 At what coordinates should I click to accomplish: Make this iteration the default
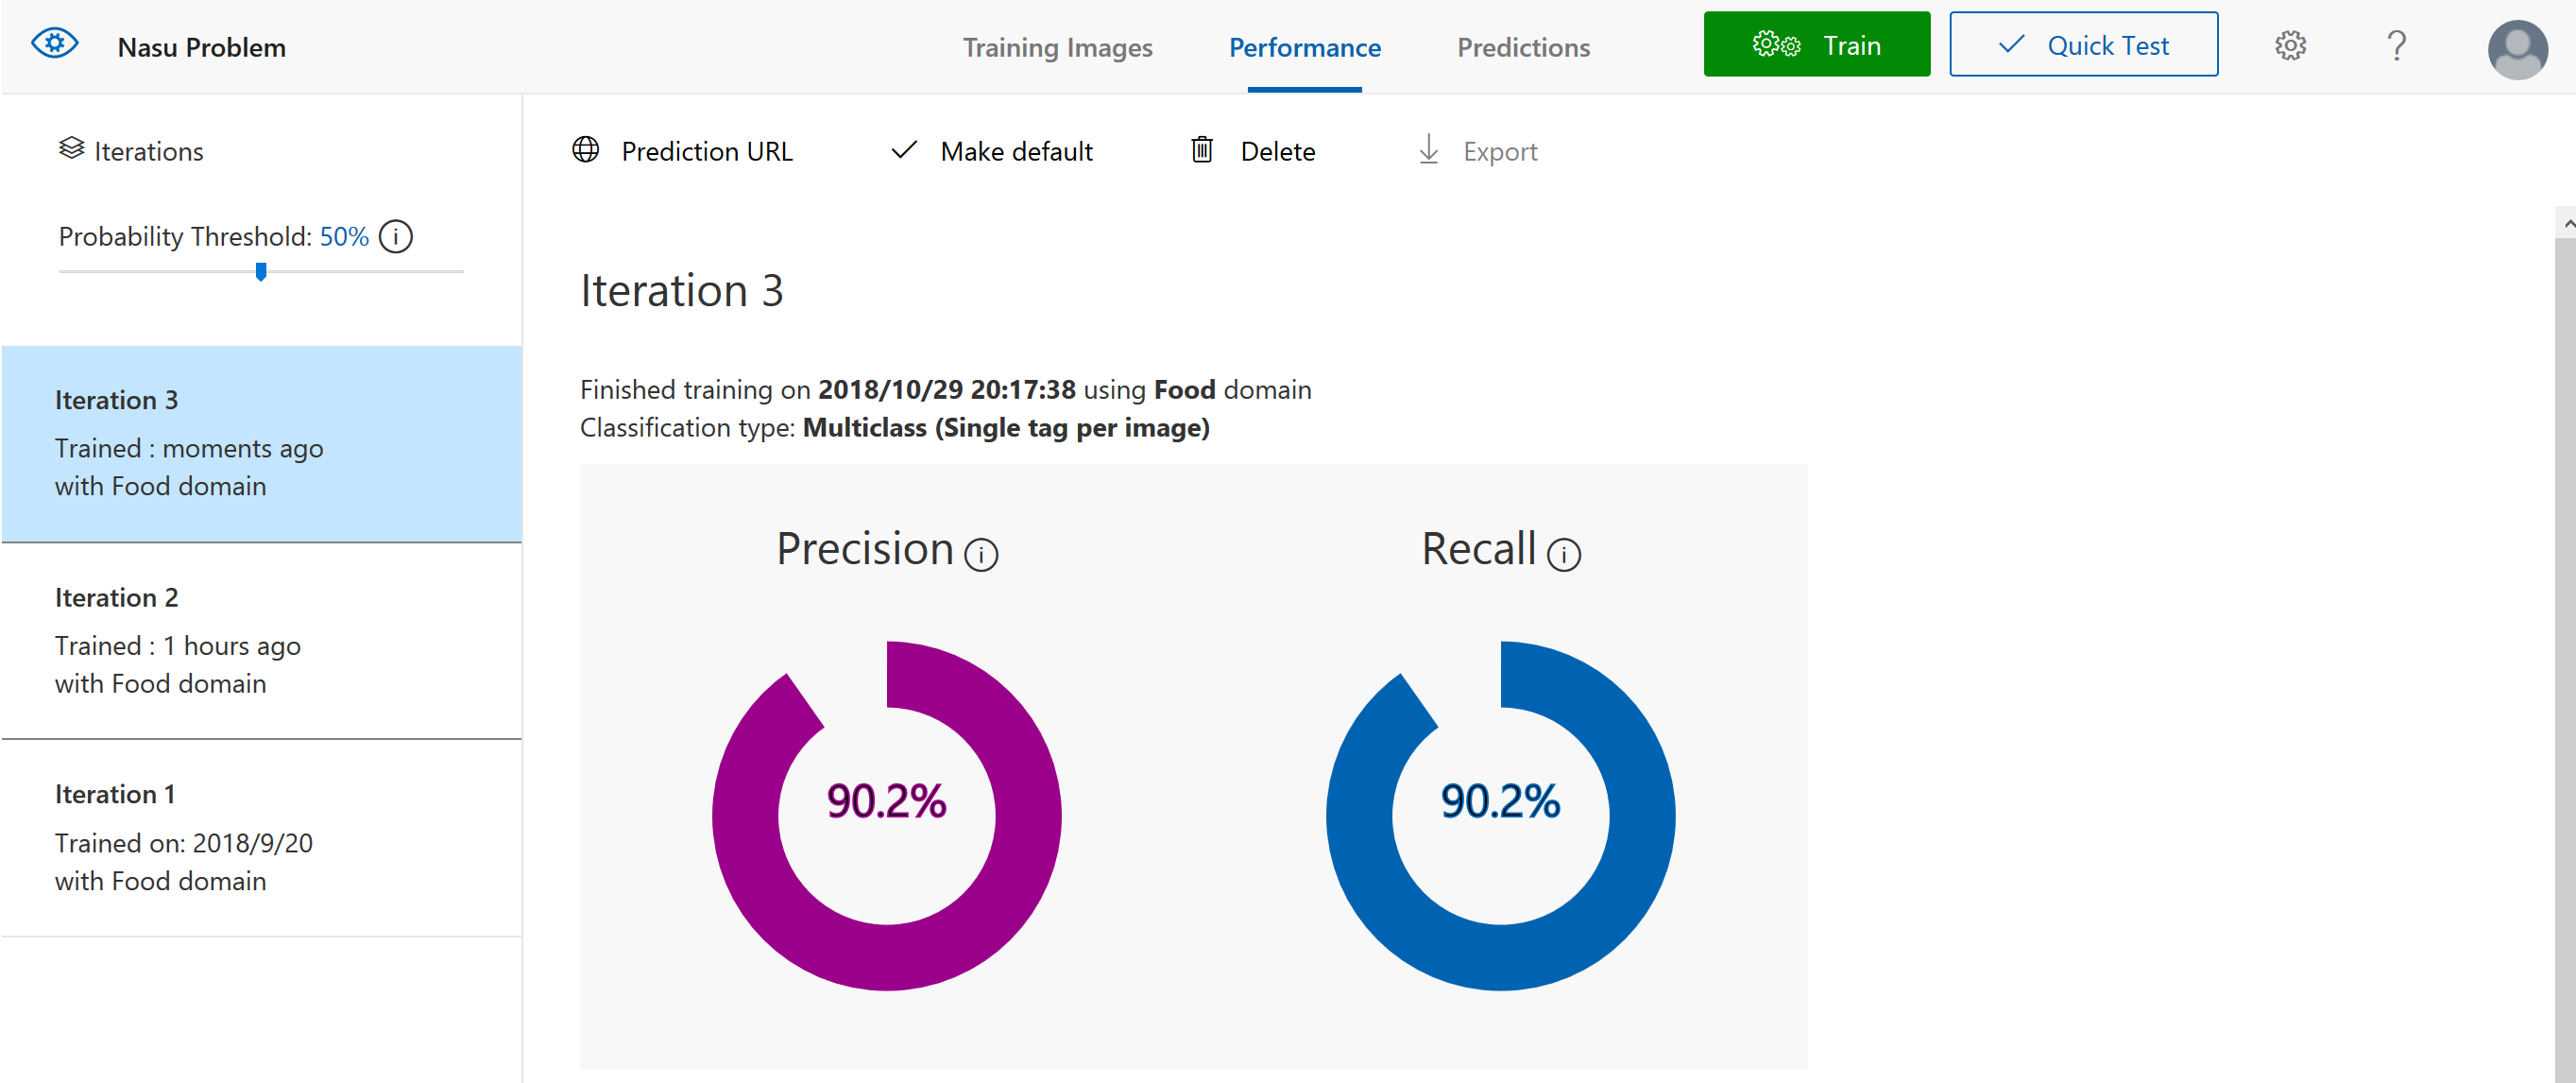(991, 151)
